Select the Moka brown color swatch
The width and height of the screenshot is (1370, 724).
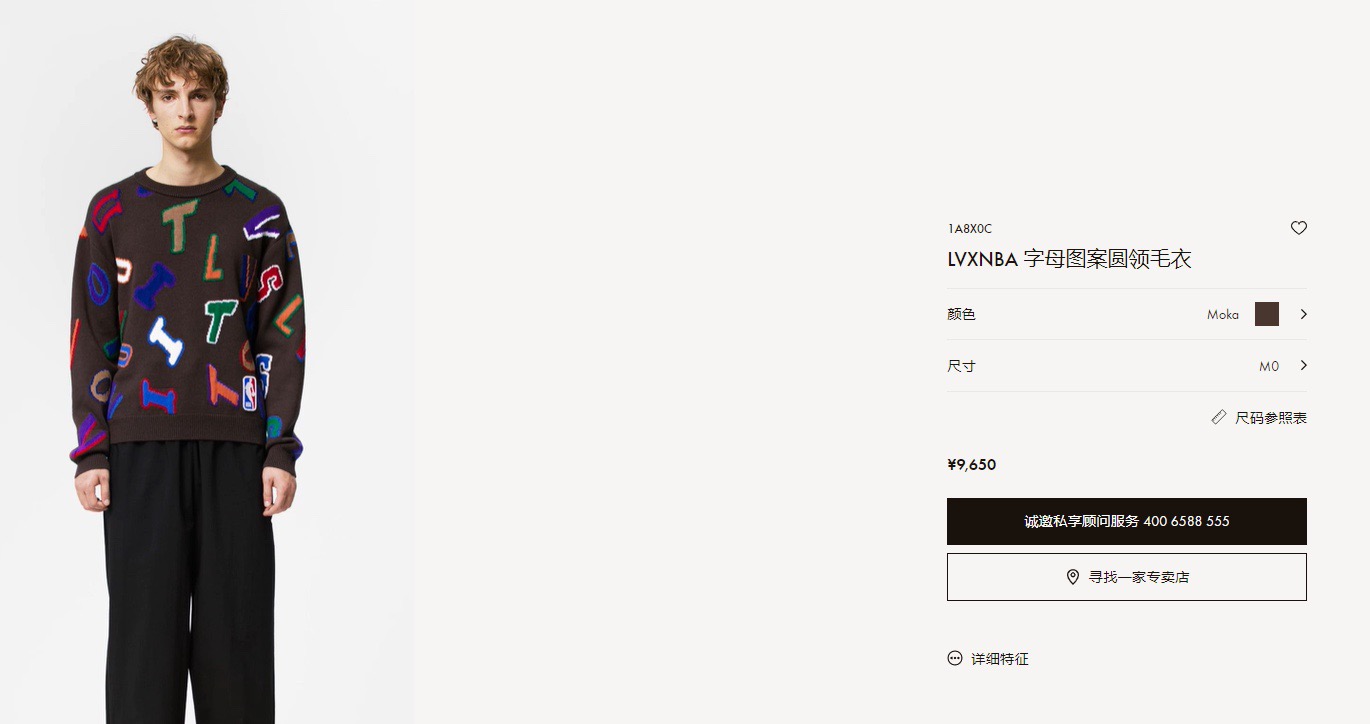pyautogui.click(x=1266, y=314)
